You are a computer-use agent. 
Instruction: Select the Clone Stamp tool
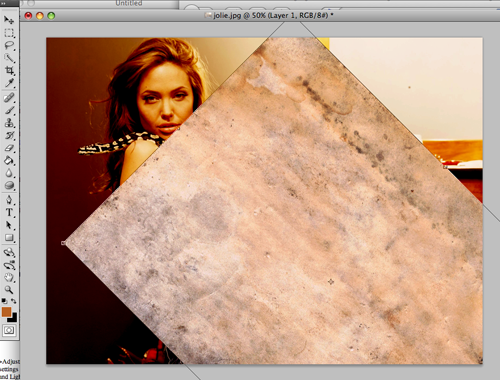click(9, 123)
